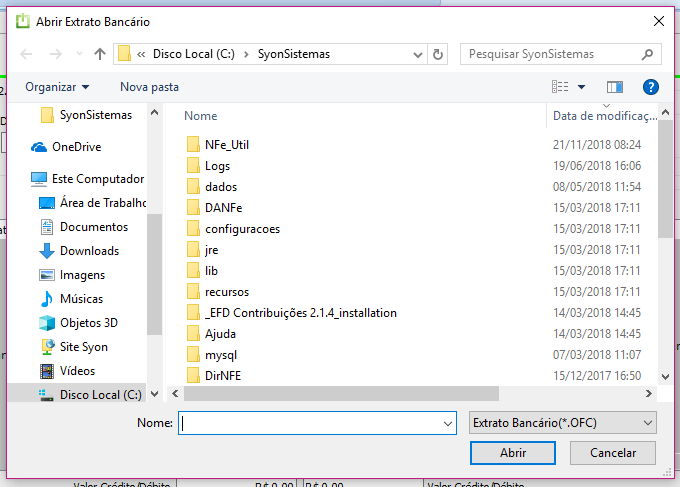The width and height of the screenshot is (680, 487).
Task: Open the Help question mark icon
Action: point(651,87)
